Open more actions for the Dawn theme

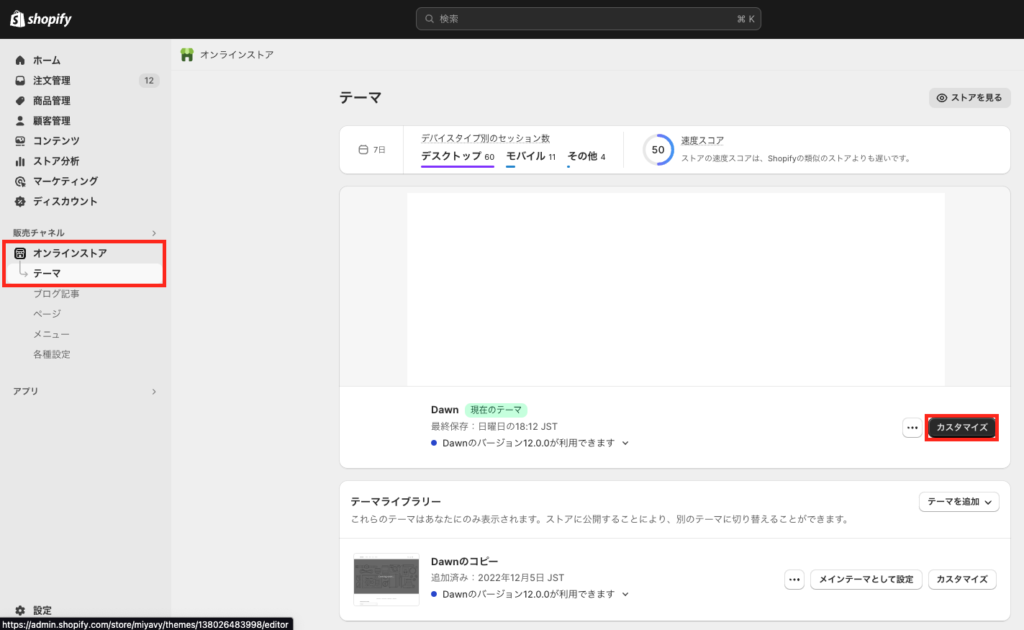click(912, 428)
